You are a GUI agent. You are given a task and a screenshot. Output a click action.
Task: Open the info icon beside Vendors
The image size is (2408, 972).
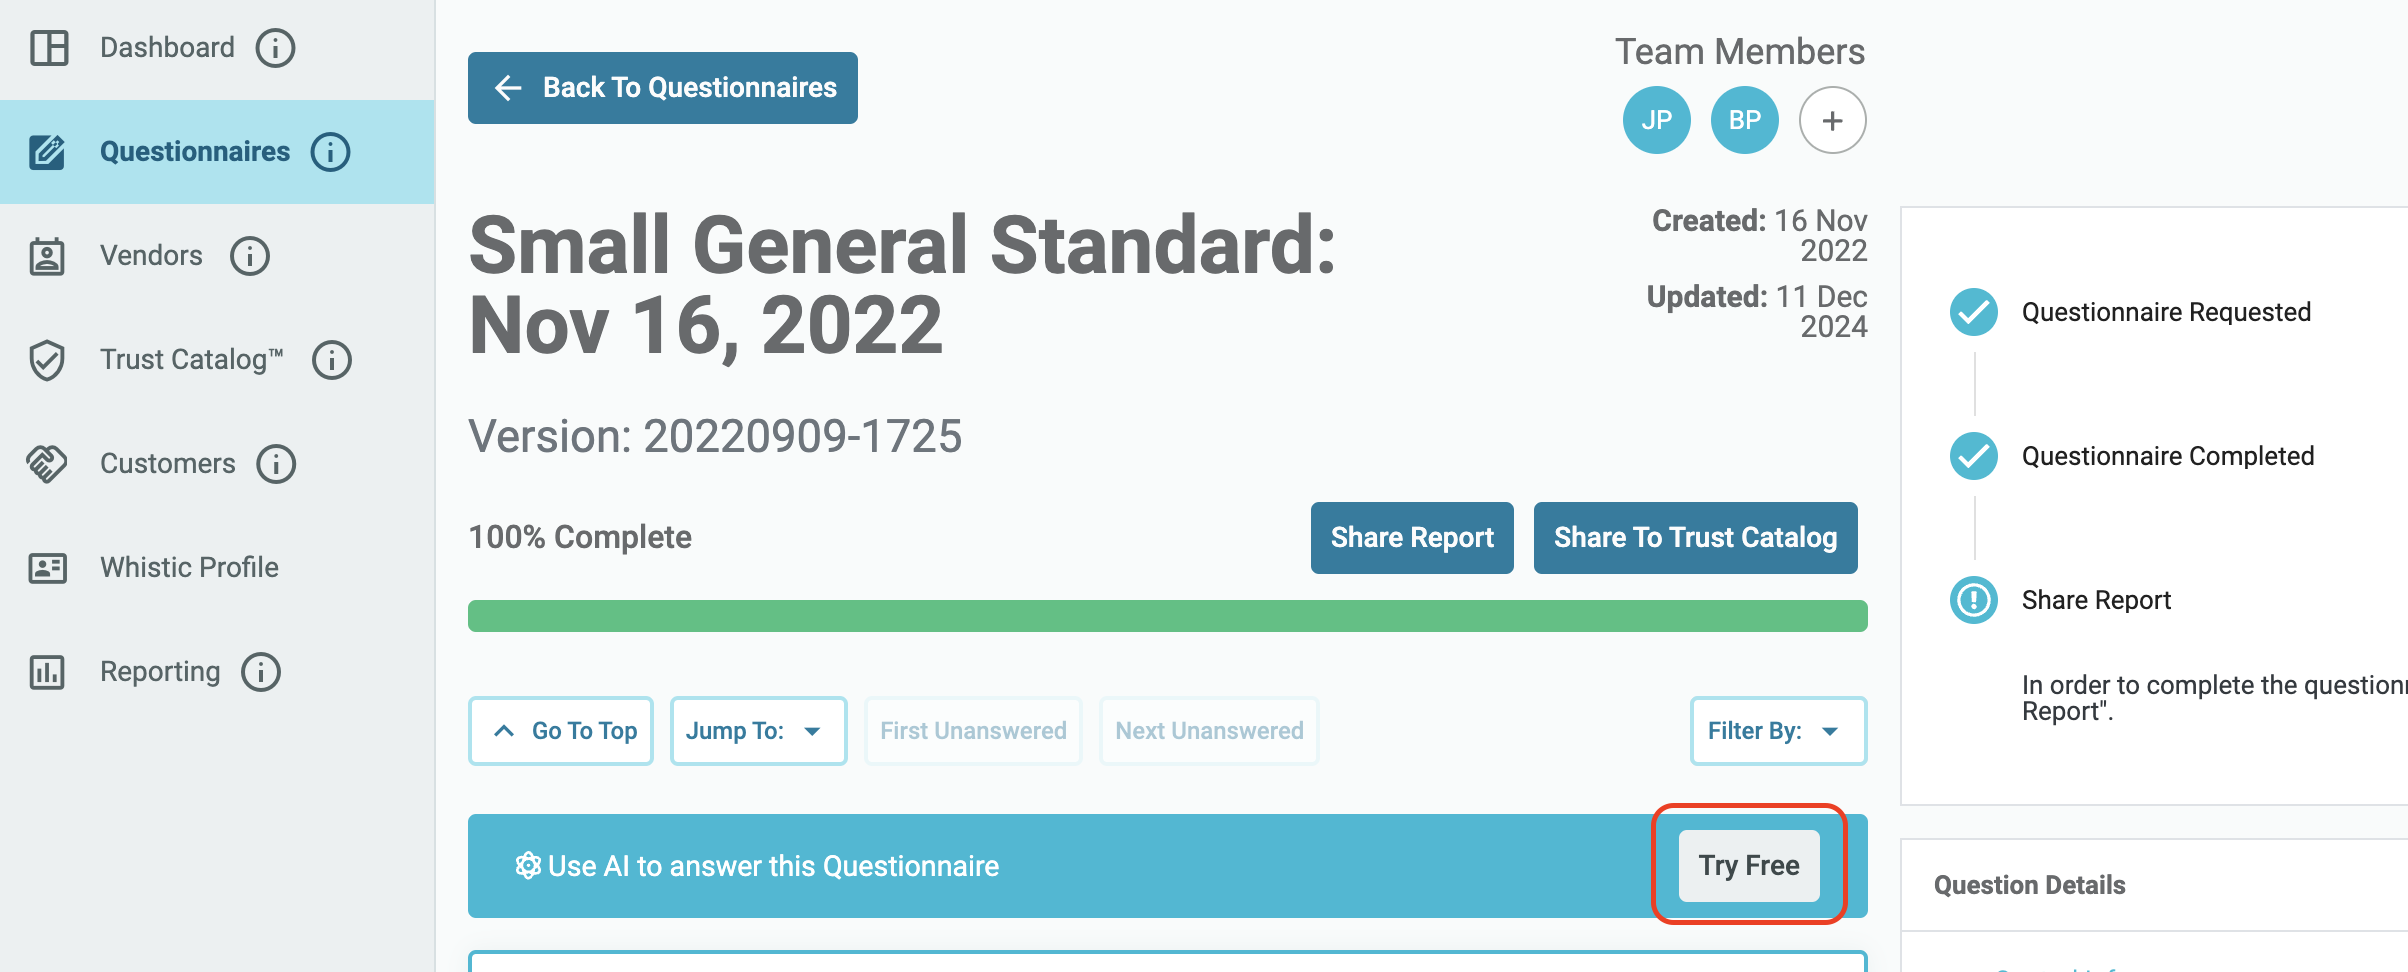250,256
